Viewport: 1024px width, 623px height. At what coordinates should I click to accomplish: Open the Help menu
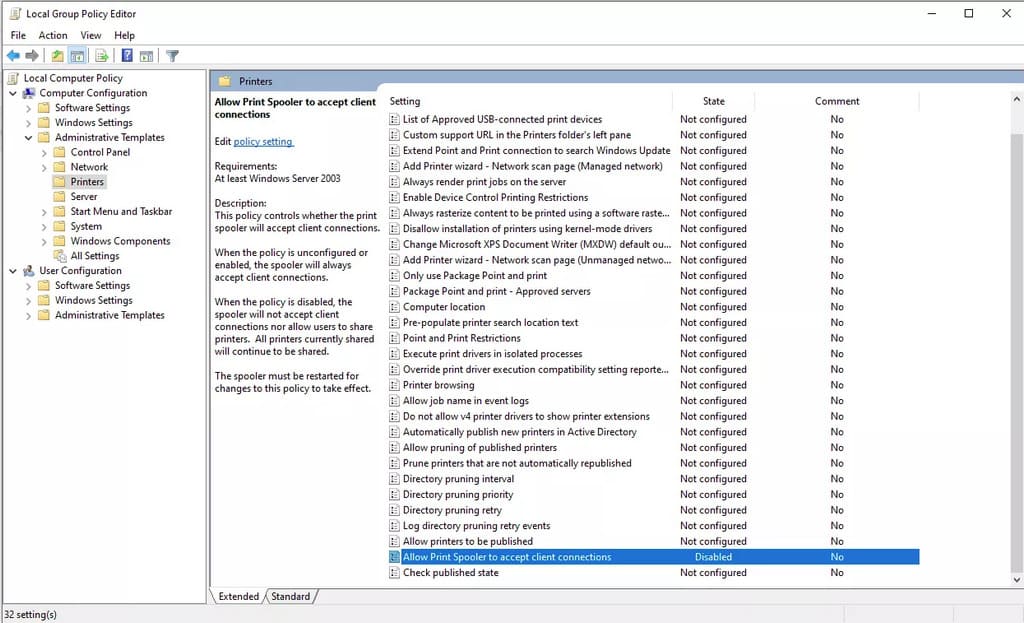[124, 35]
